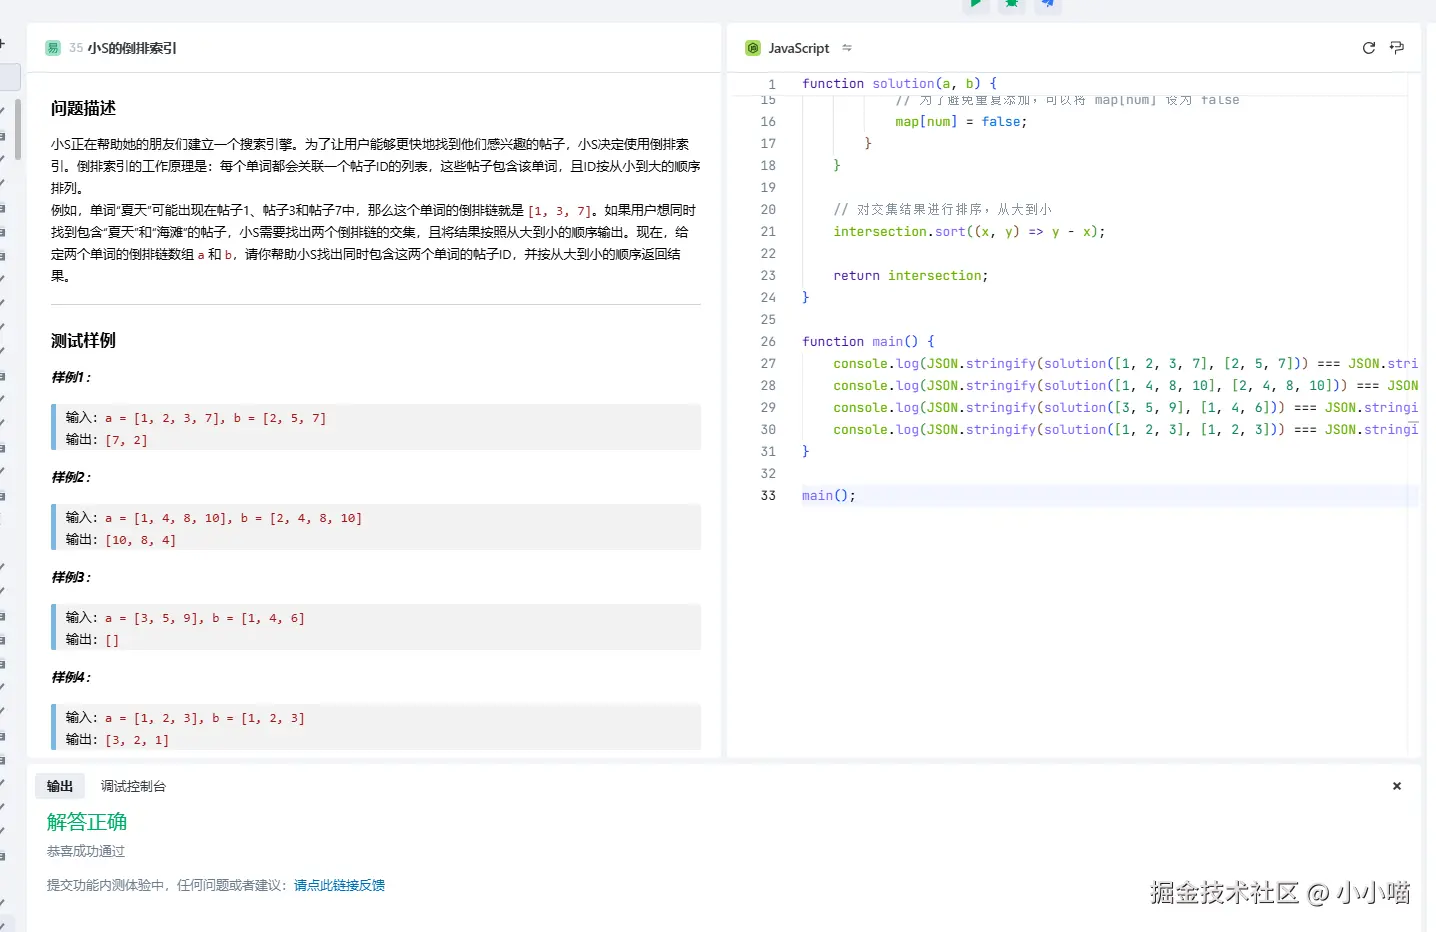Click the plus icon at far left
Viewport: 1436px width, 932px height.
pyautogui.click(x=3, y=44)
